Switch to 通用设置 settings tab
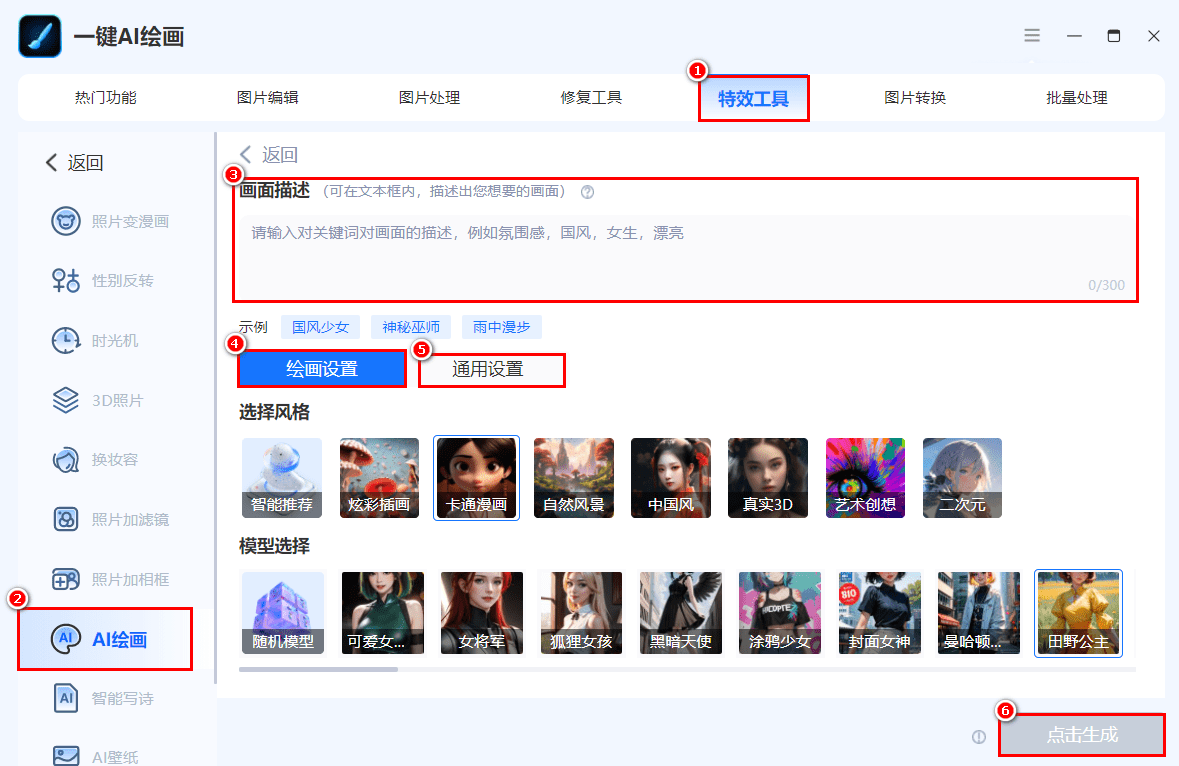1179x766 pixels. 491,370
